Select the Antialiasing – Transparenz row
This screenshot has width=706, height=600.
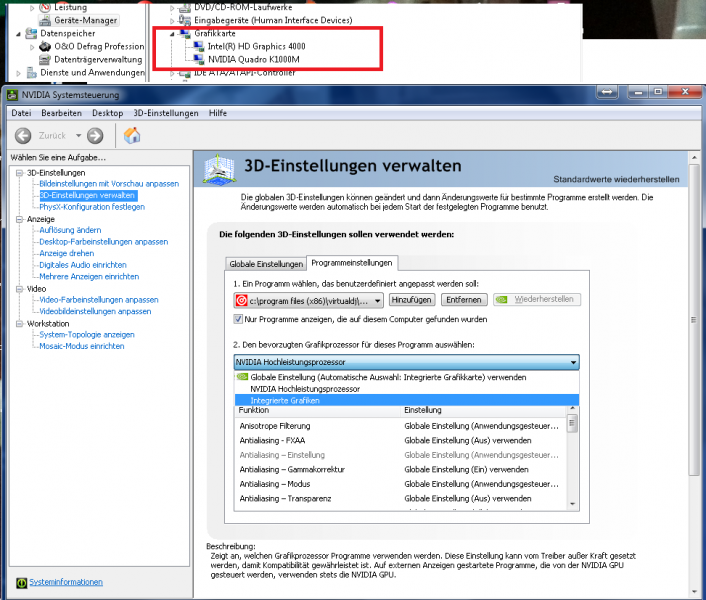tap(401, 499)
